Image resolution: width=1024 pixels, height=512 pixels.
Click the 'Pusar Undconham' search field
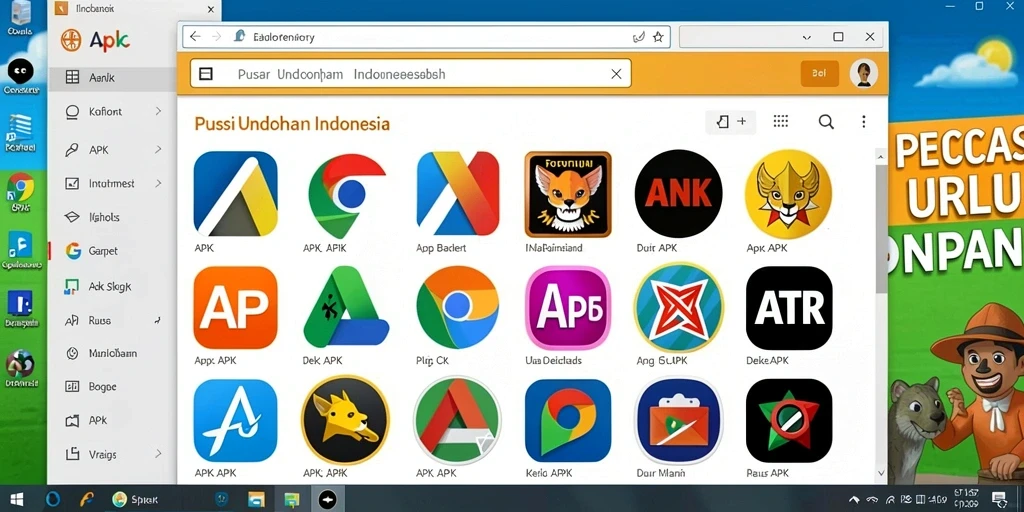click(411, 74)
